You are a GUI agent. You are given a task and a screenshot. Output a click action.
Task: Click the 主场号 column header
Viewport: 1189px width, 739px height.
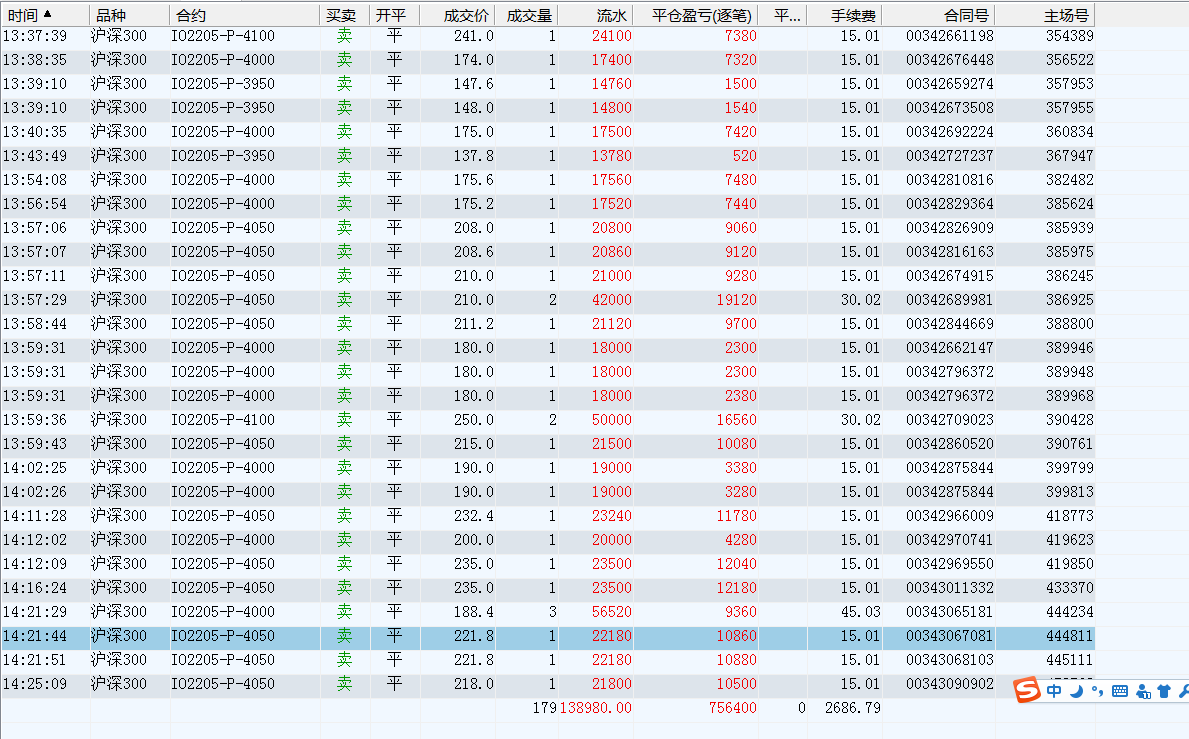click(1046, 14)
